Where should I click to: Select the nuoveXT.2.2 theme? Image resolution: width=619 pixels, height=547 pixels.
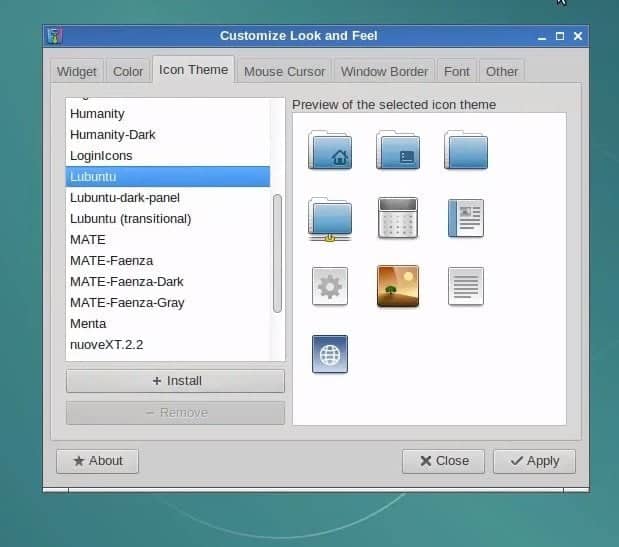click(x=168, y=345)
